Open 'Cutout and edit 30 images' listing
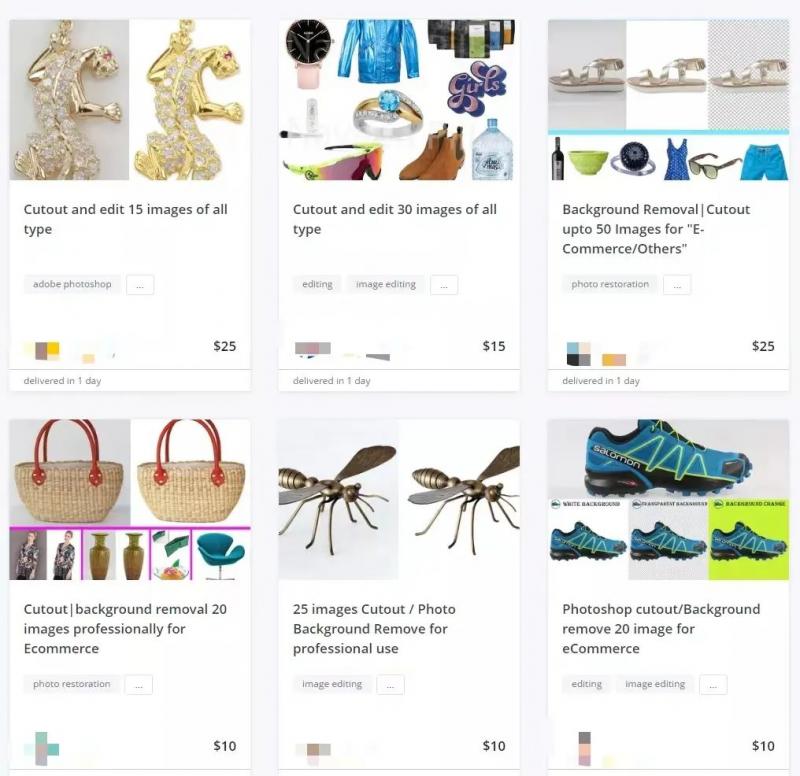800x776 pixels. pos(395,219)
